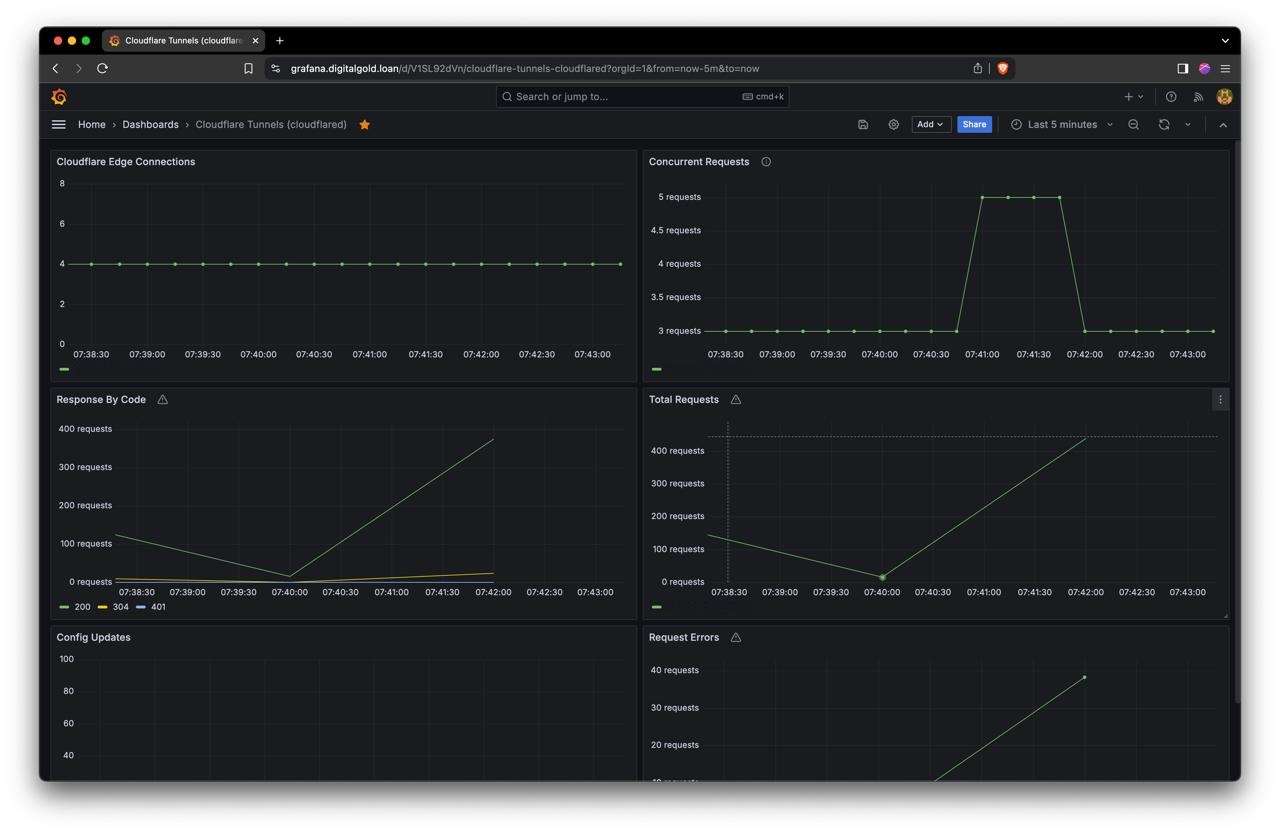Unstar this dashboard with the star icon
This screenshot has width=1280, height=833.
point(365,125)
